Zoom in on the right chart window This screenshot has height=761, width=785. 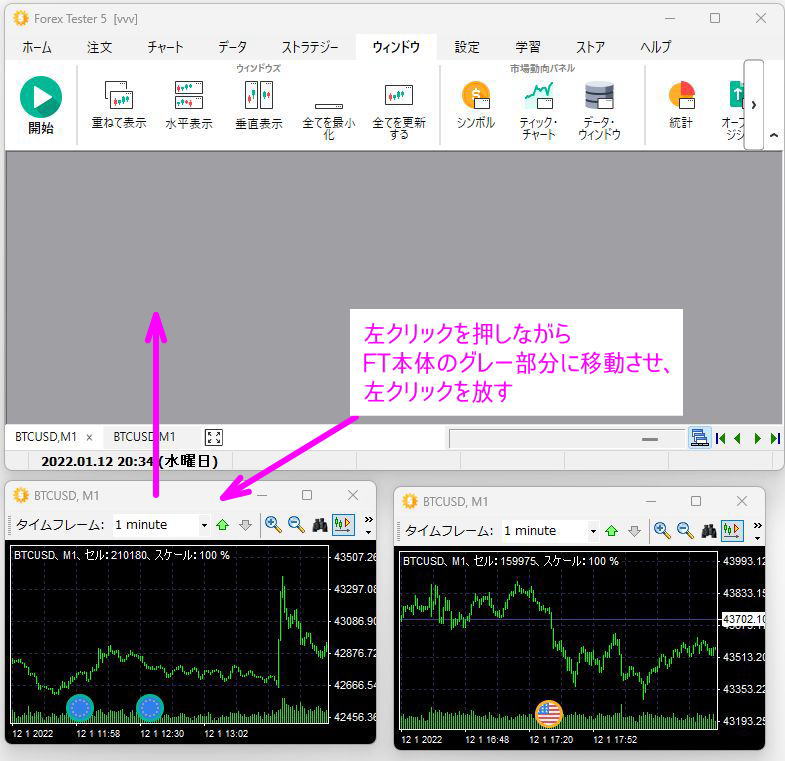tap(662, 531)
